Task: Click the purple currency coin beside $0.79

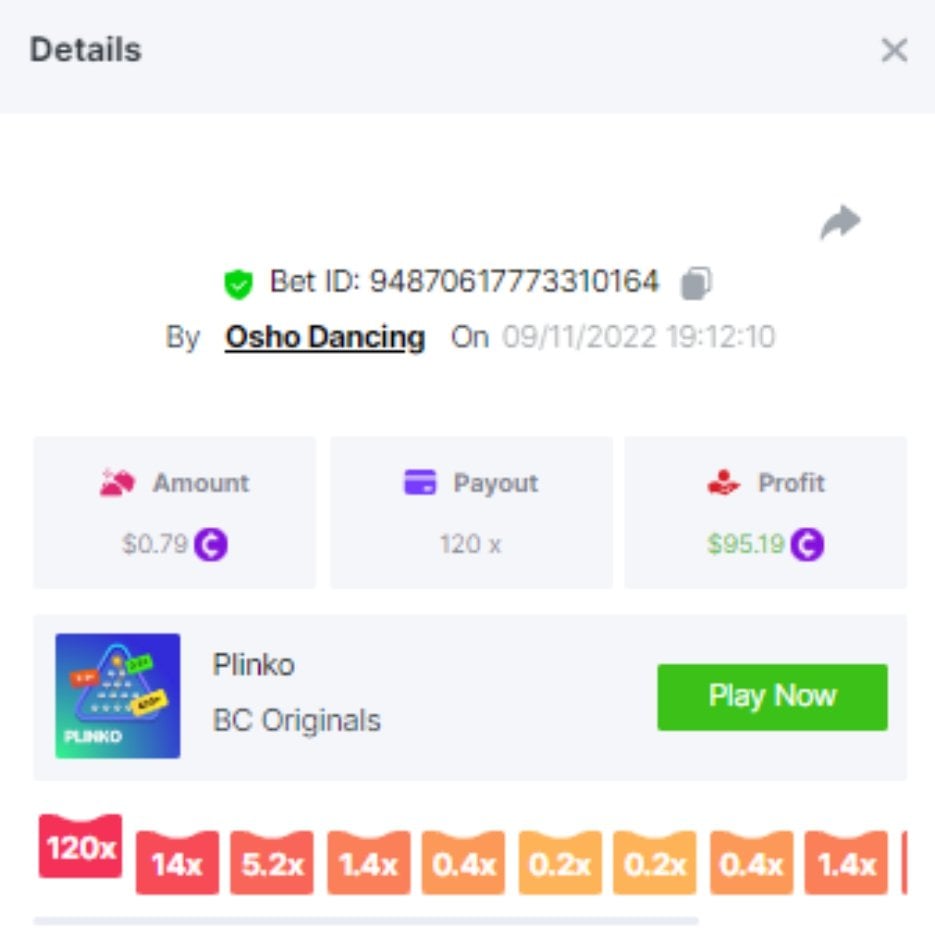Action: click(x=210, y=544)
